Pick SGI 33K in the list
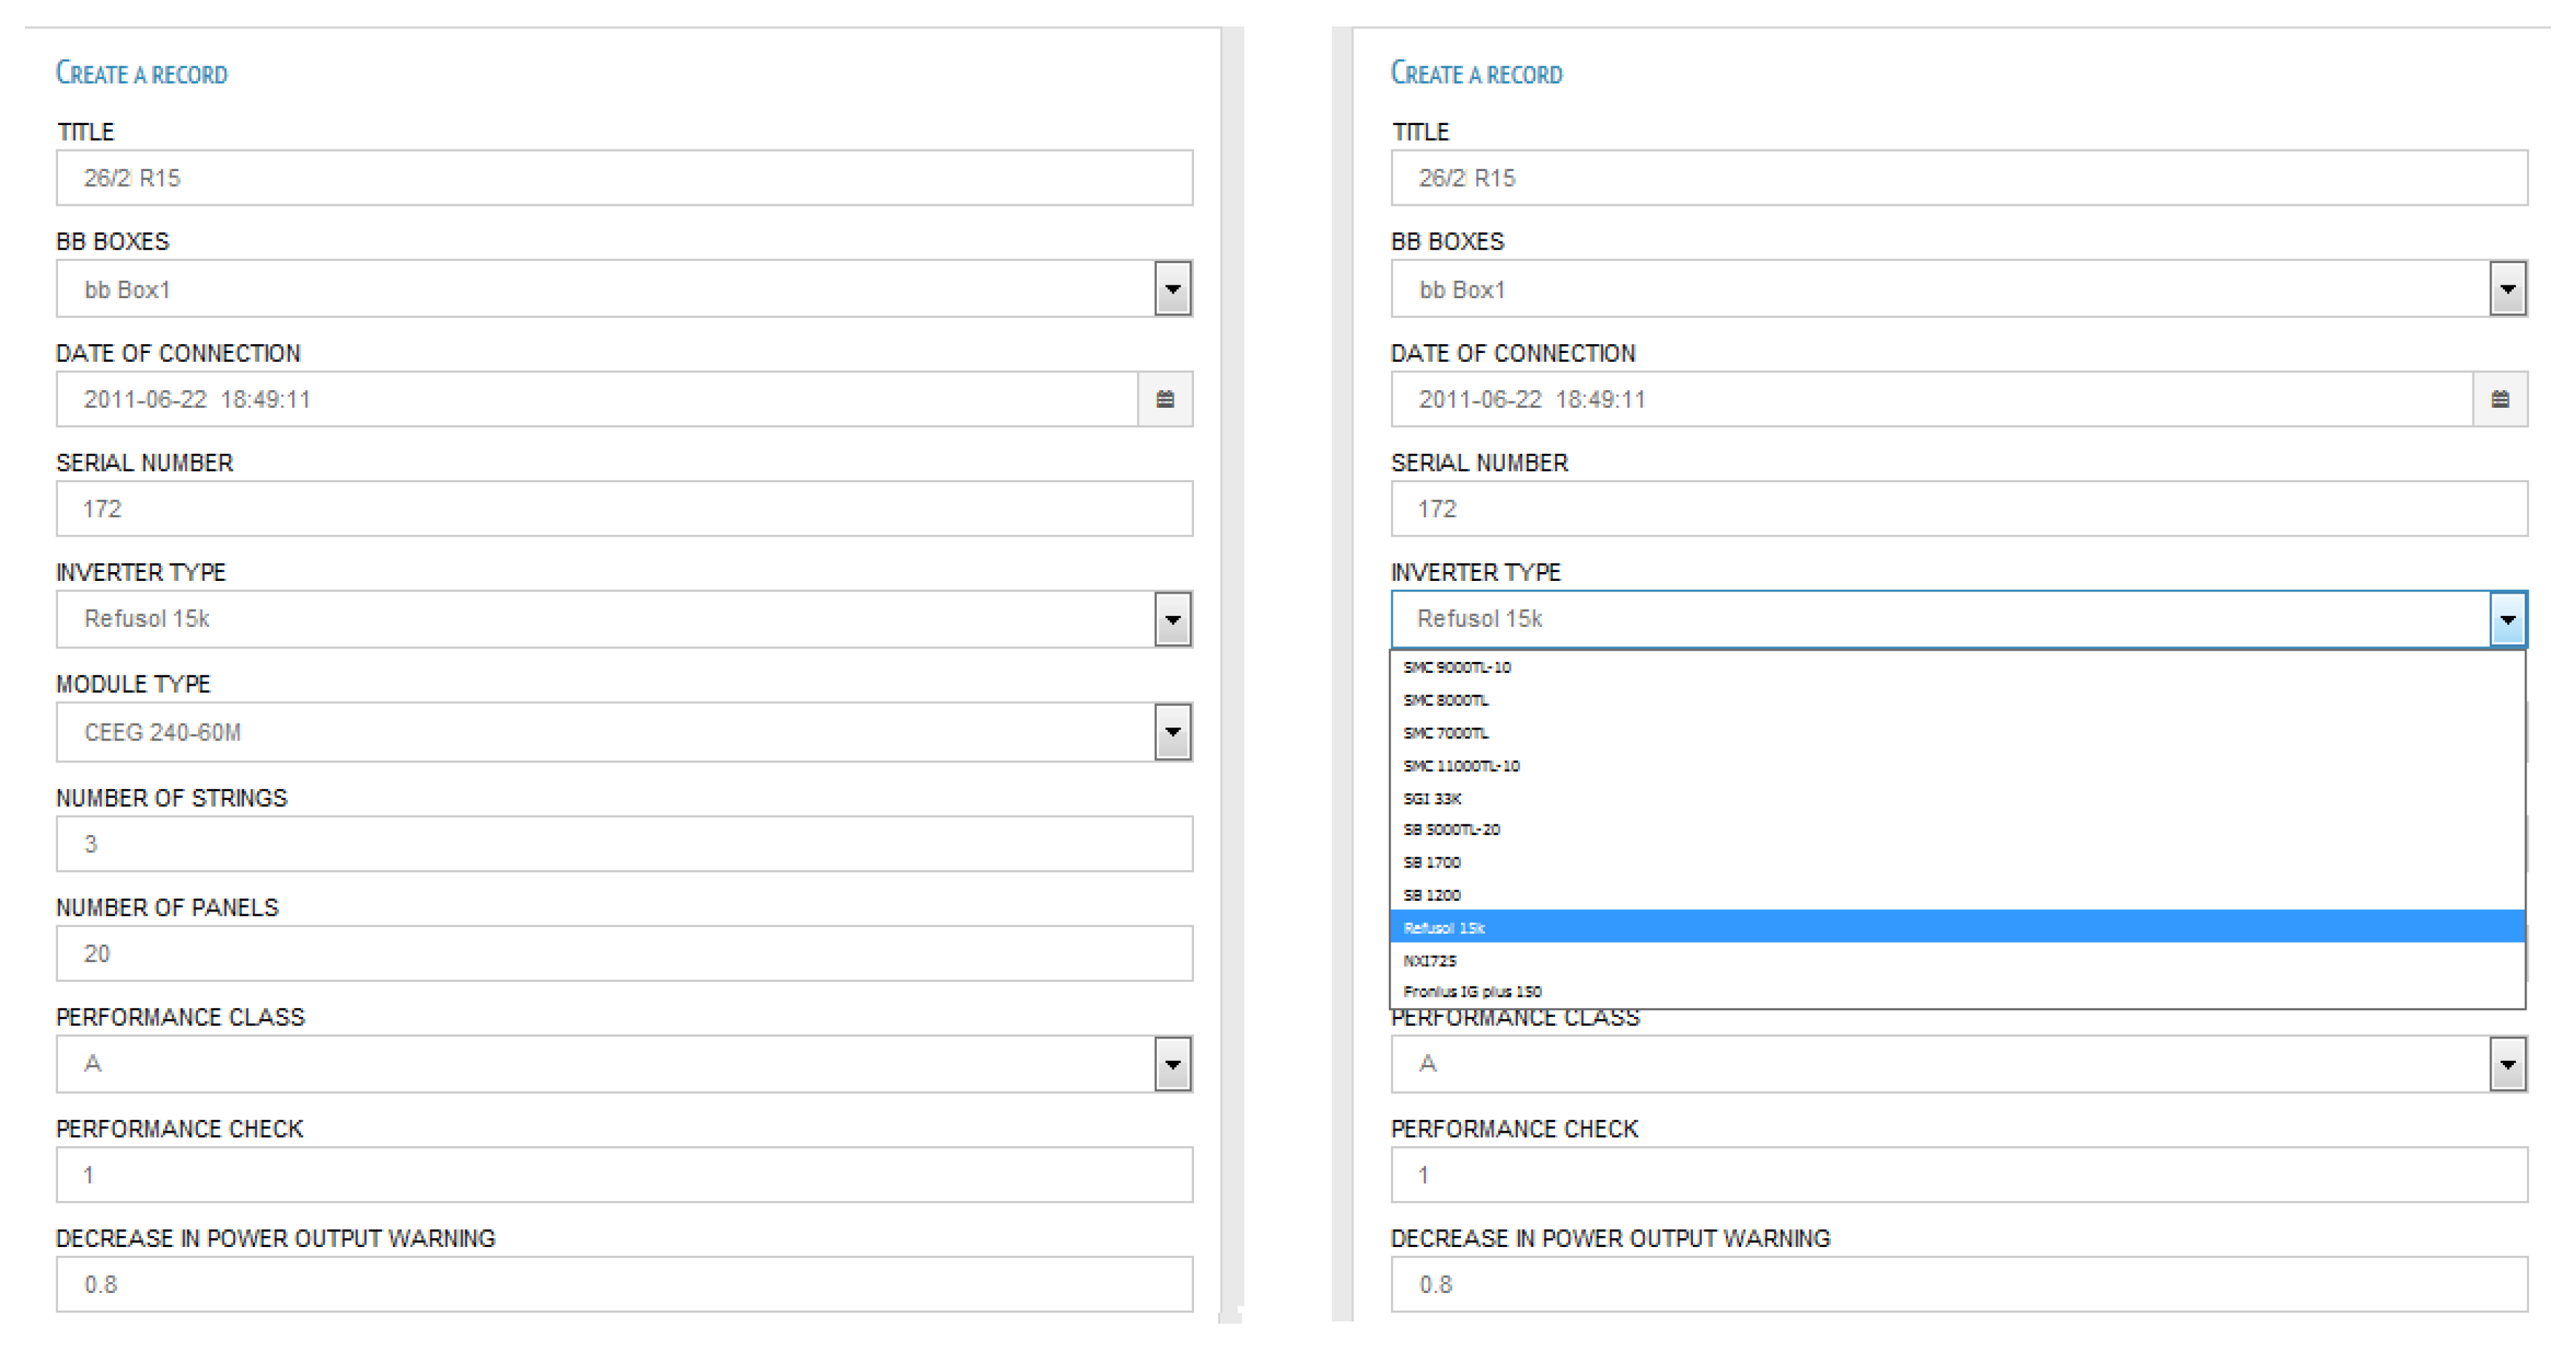 (1432, 798)
